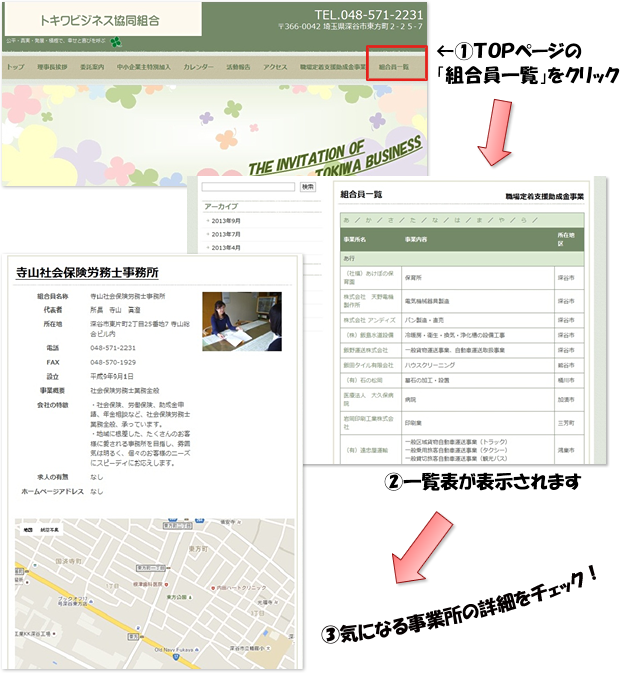Jump to the や index in the member list
Viewport: 620px width, 673px height.
point(502,220)
